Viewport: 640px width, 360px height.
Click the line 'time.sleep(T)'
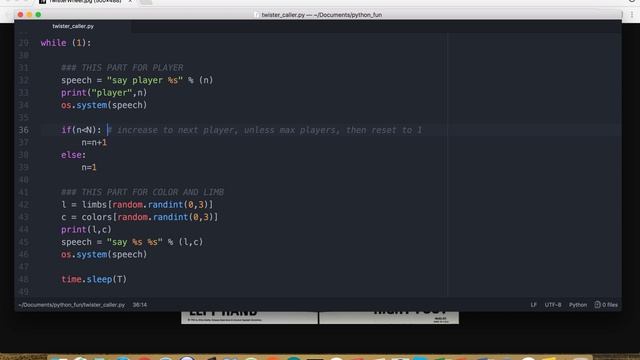coord(94,280)
